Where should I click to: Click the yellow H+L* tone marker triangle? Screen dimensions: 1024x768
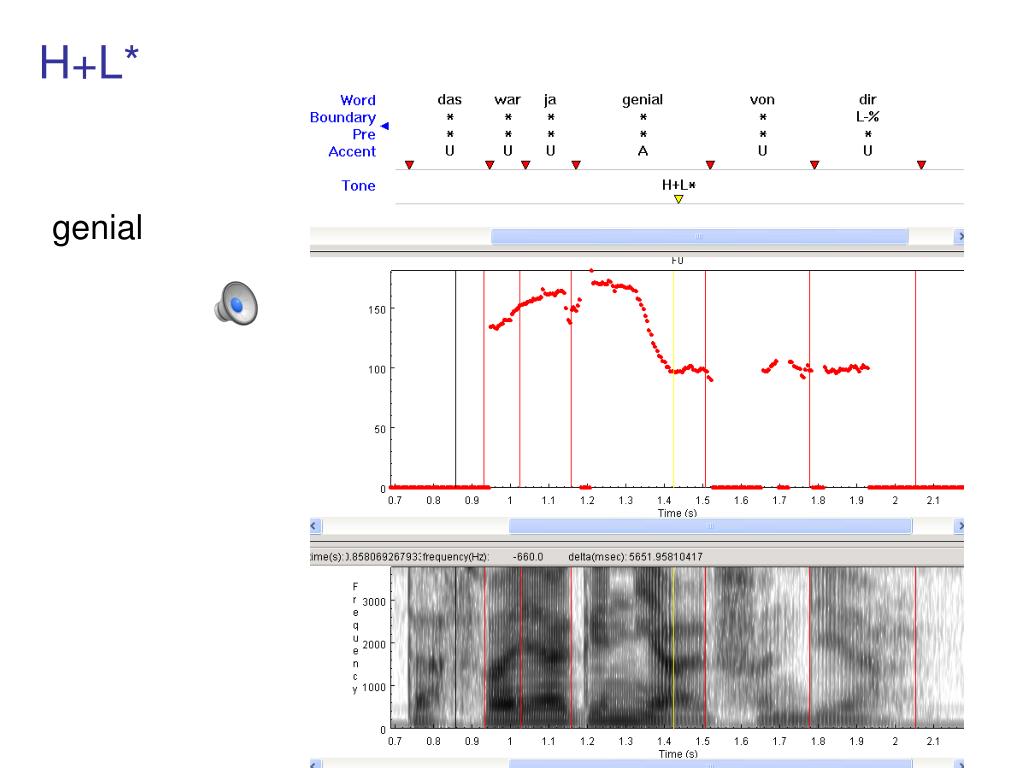(679, 199)
